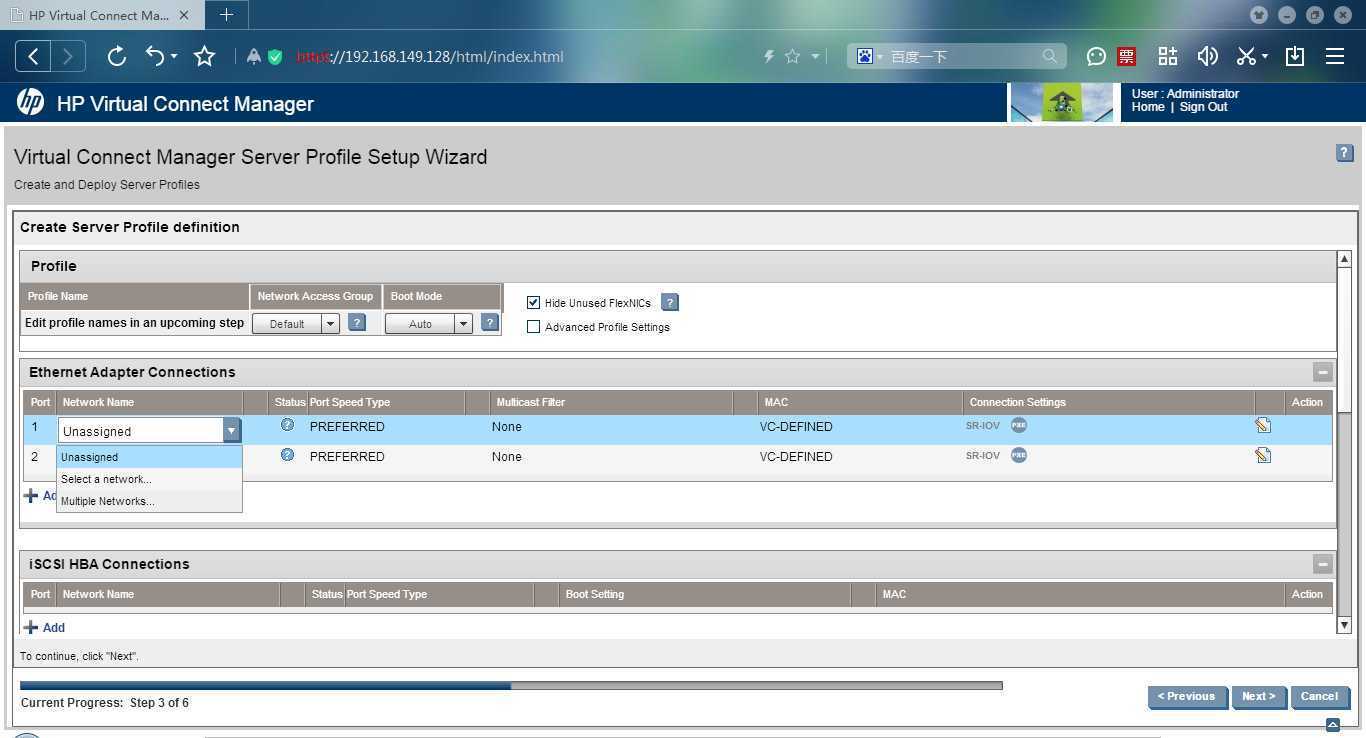This screenshot has width=1366, height=738.
Task: Open the browser downloads icon
Action: [1295, 56]
